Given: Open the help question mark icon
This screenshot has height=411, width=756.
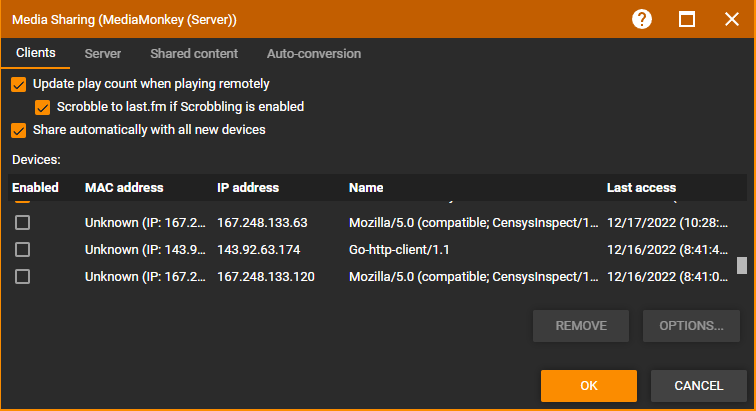Looking at the screenshot, I should [x=642, y=19].
